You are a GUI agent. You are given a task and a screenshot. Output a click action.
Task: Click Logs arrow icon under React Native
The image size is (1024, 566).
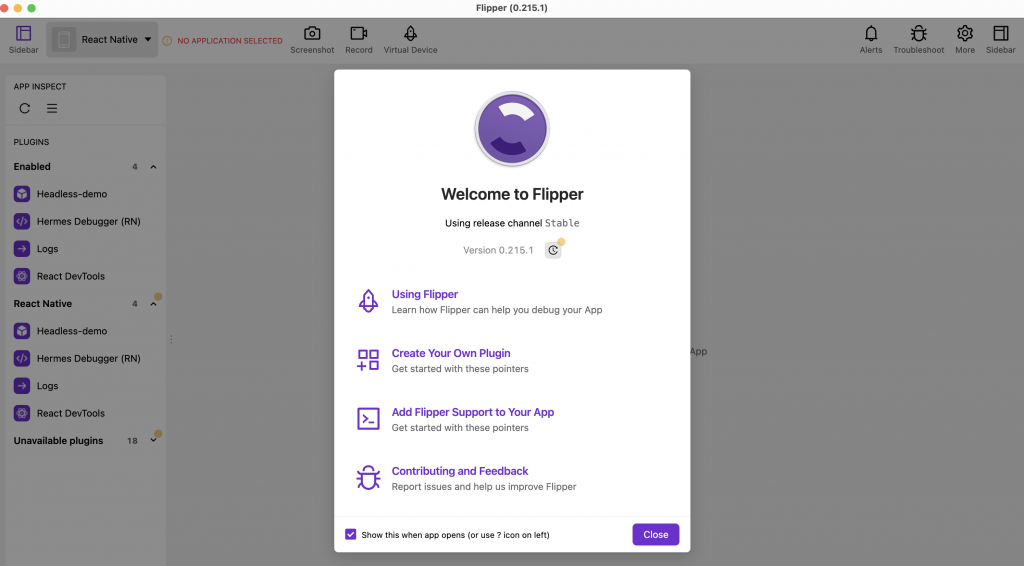pyautogui.click(x=22, y=386)
